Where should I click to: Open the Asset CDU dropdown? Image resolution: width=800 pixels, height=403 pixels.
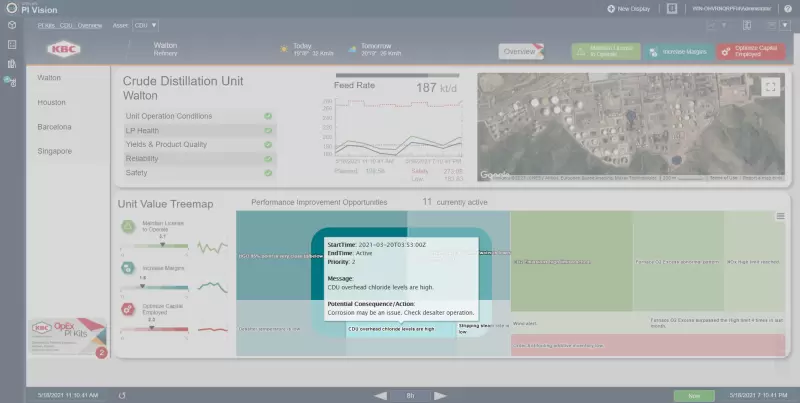pos(145,26)
